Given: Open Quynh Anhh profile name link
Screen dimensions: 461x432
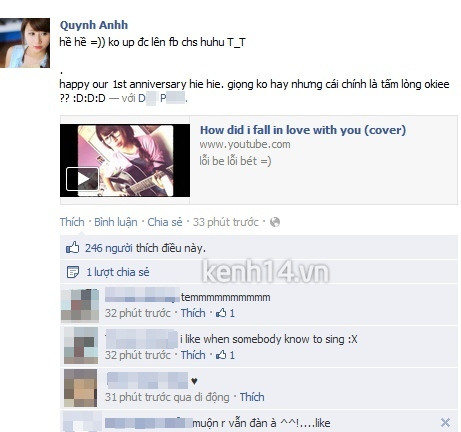Looking at the screenshot, I should pos(94,25).
